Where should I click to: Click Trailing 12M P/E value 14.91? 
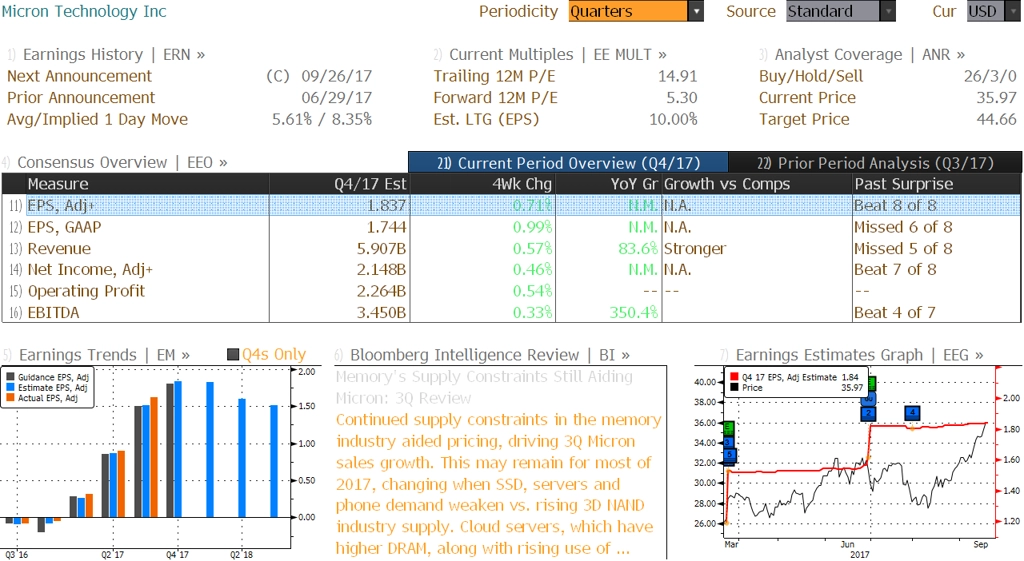(677, 76)
